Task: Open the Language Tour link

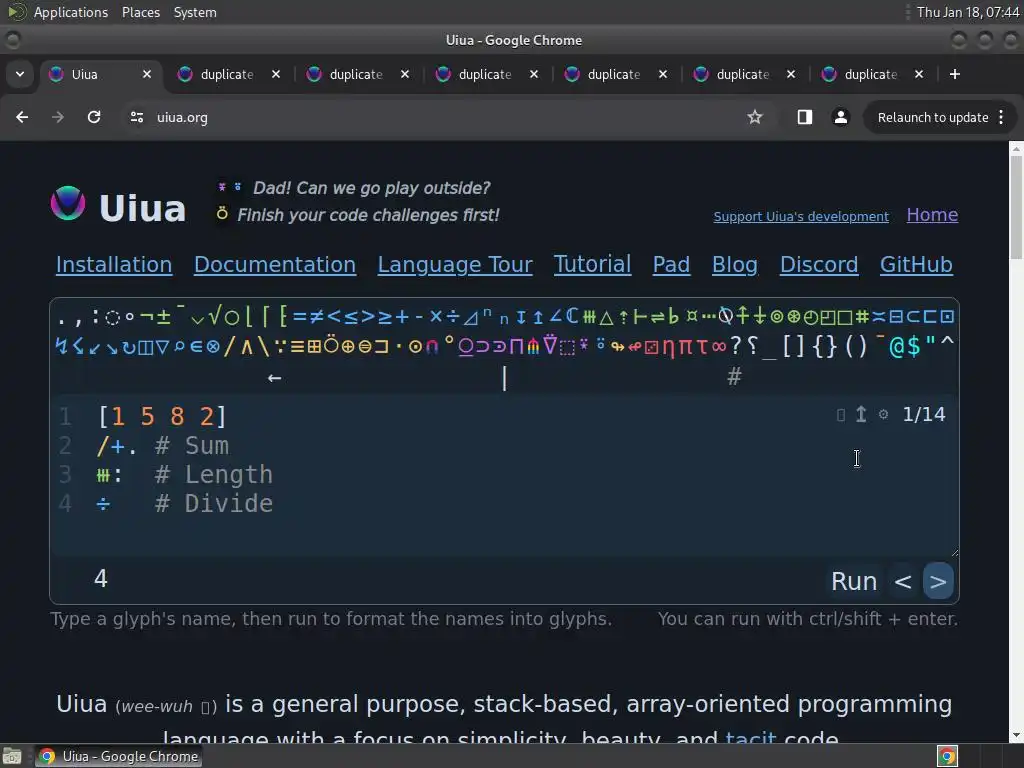Action: 455,264
